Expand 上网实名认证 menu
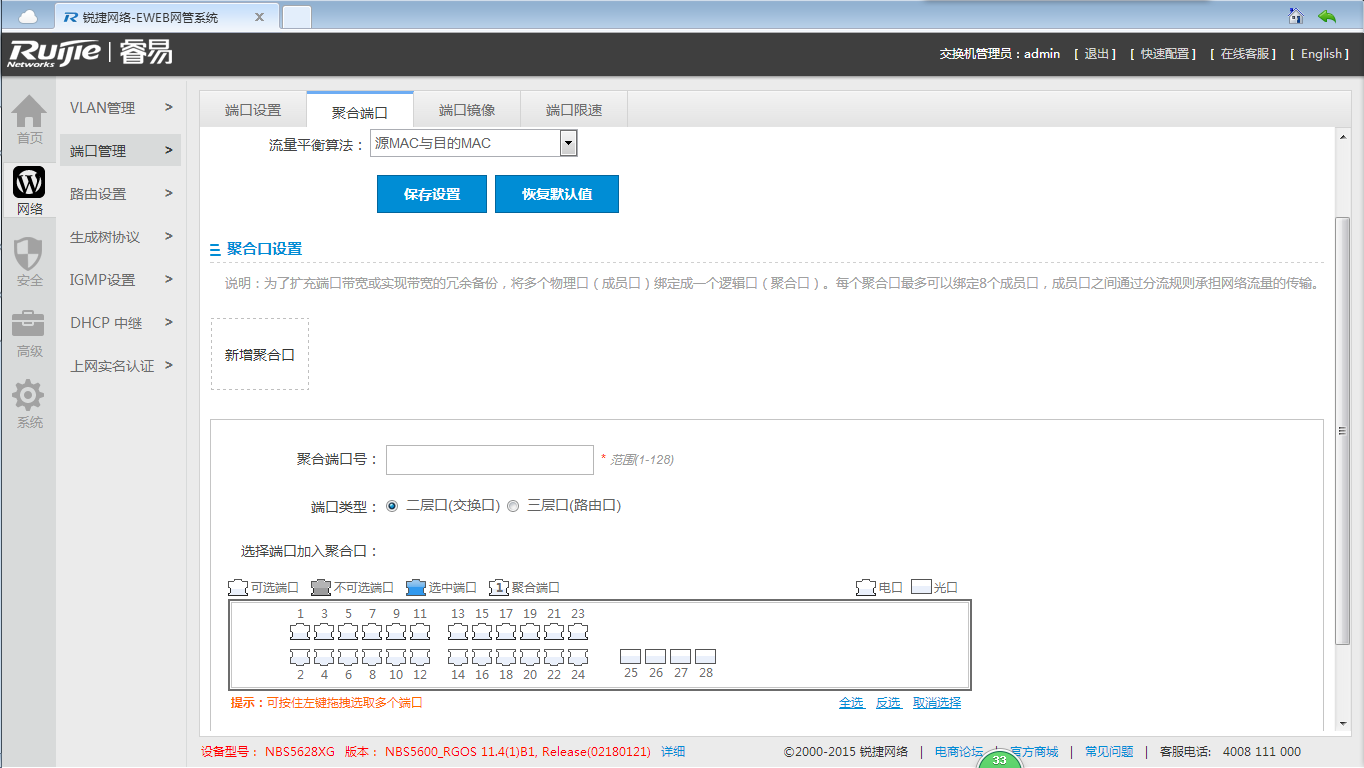1364x768 pixels. coord(120,366)
